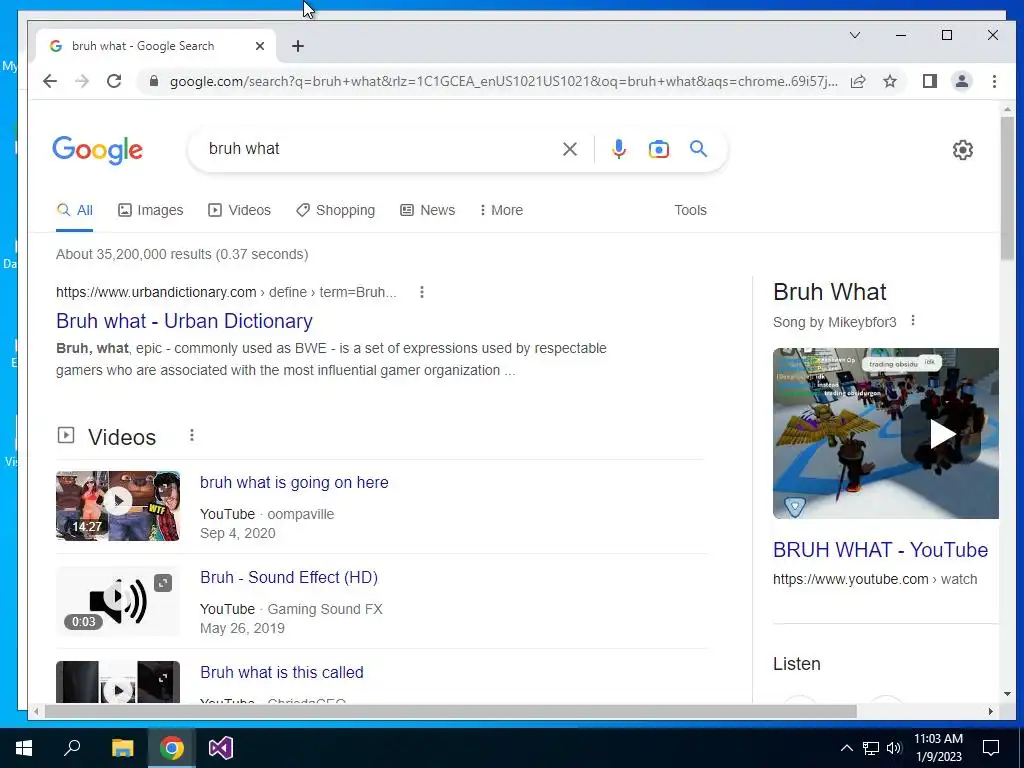Launch Visual Studio from the taskbar

coord(221,748)
